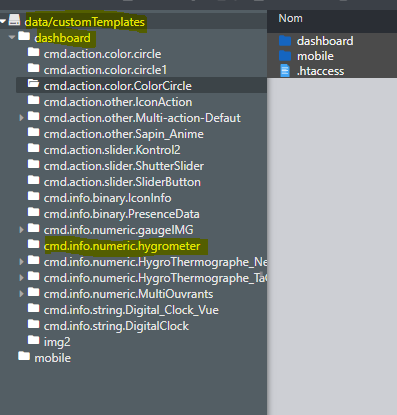Select dashboard name in right file list
The image size is (397, 415).
[325, 41]
